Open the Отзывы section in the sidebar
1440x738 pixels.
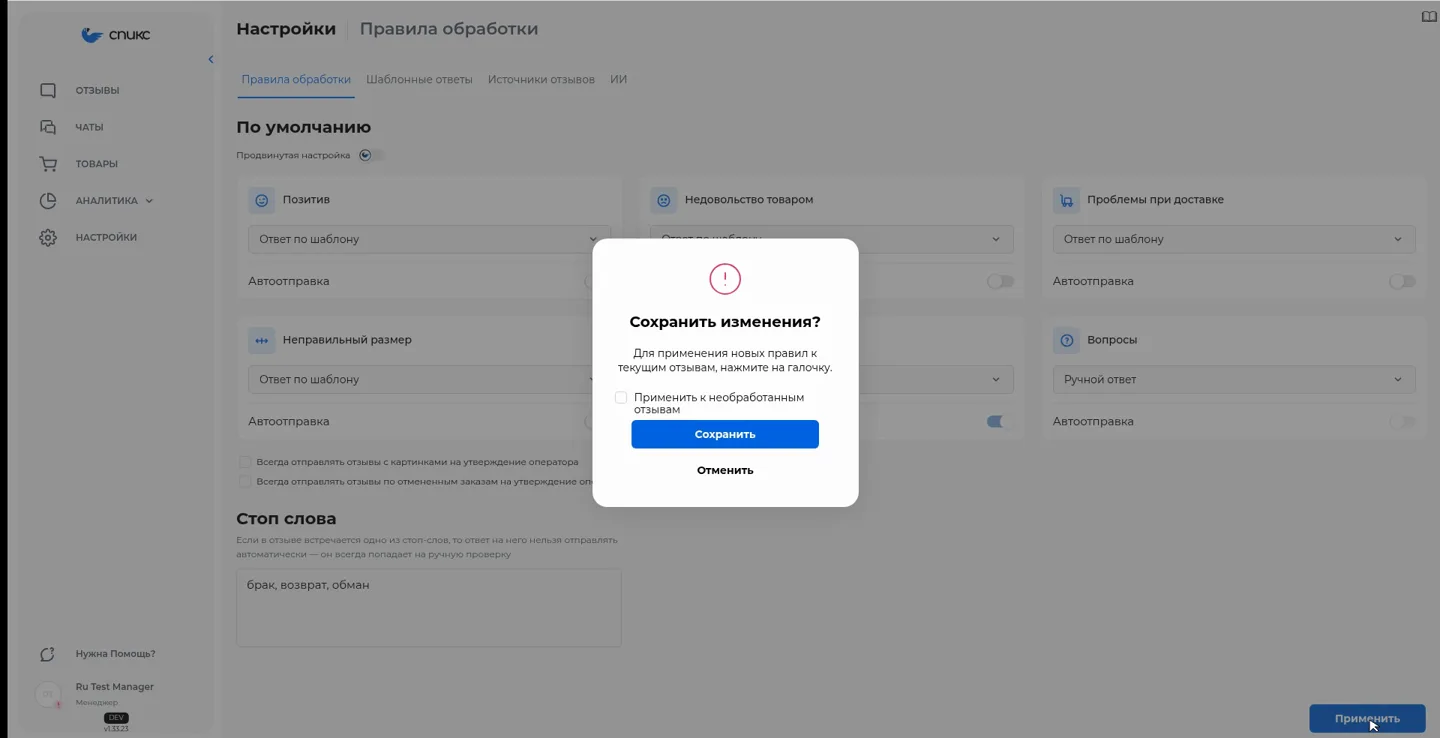[x=97, y=90]
